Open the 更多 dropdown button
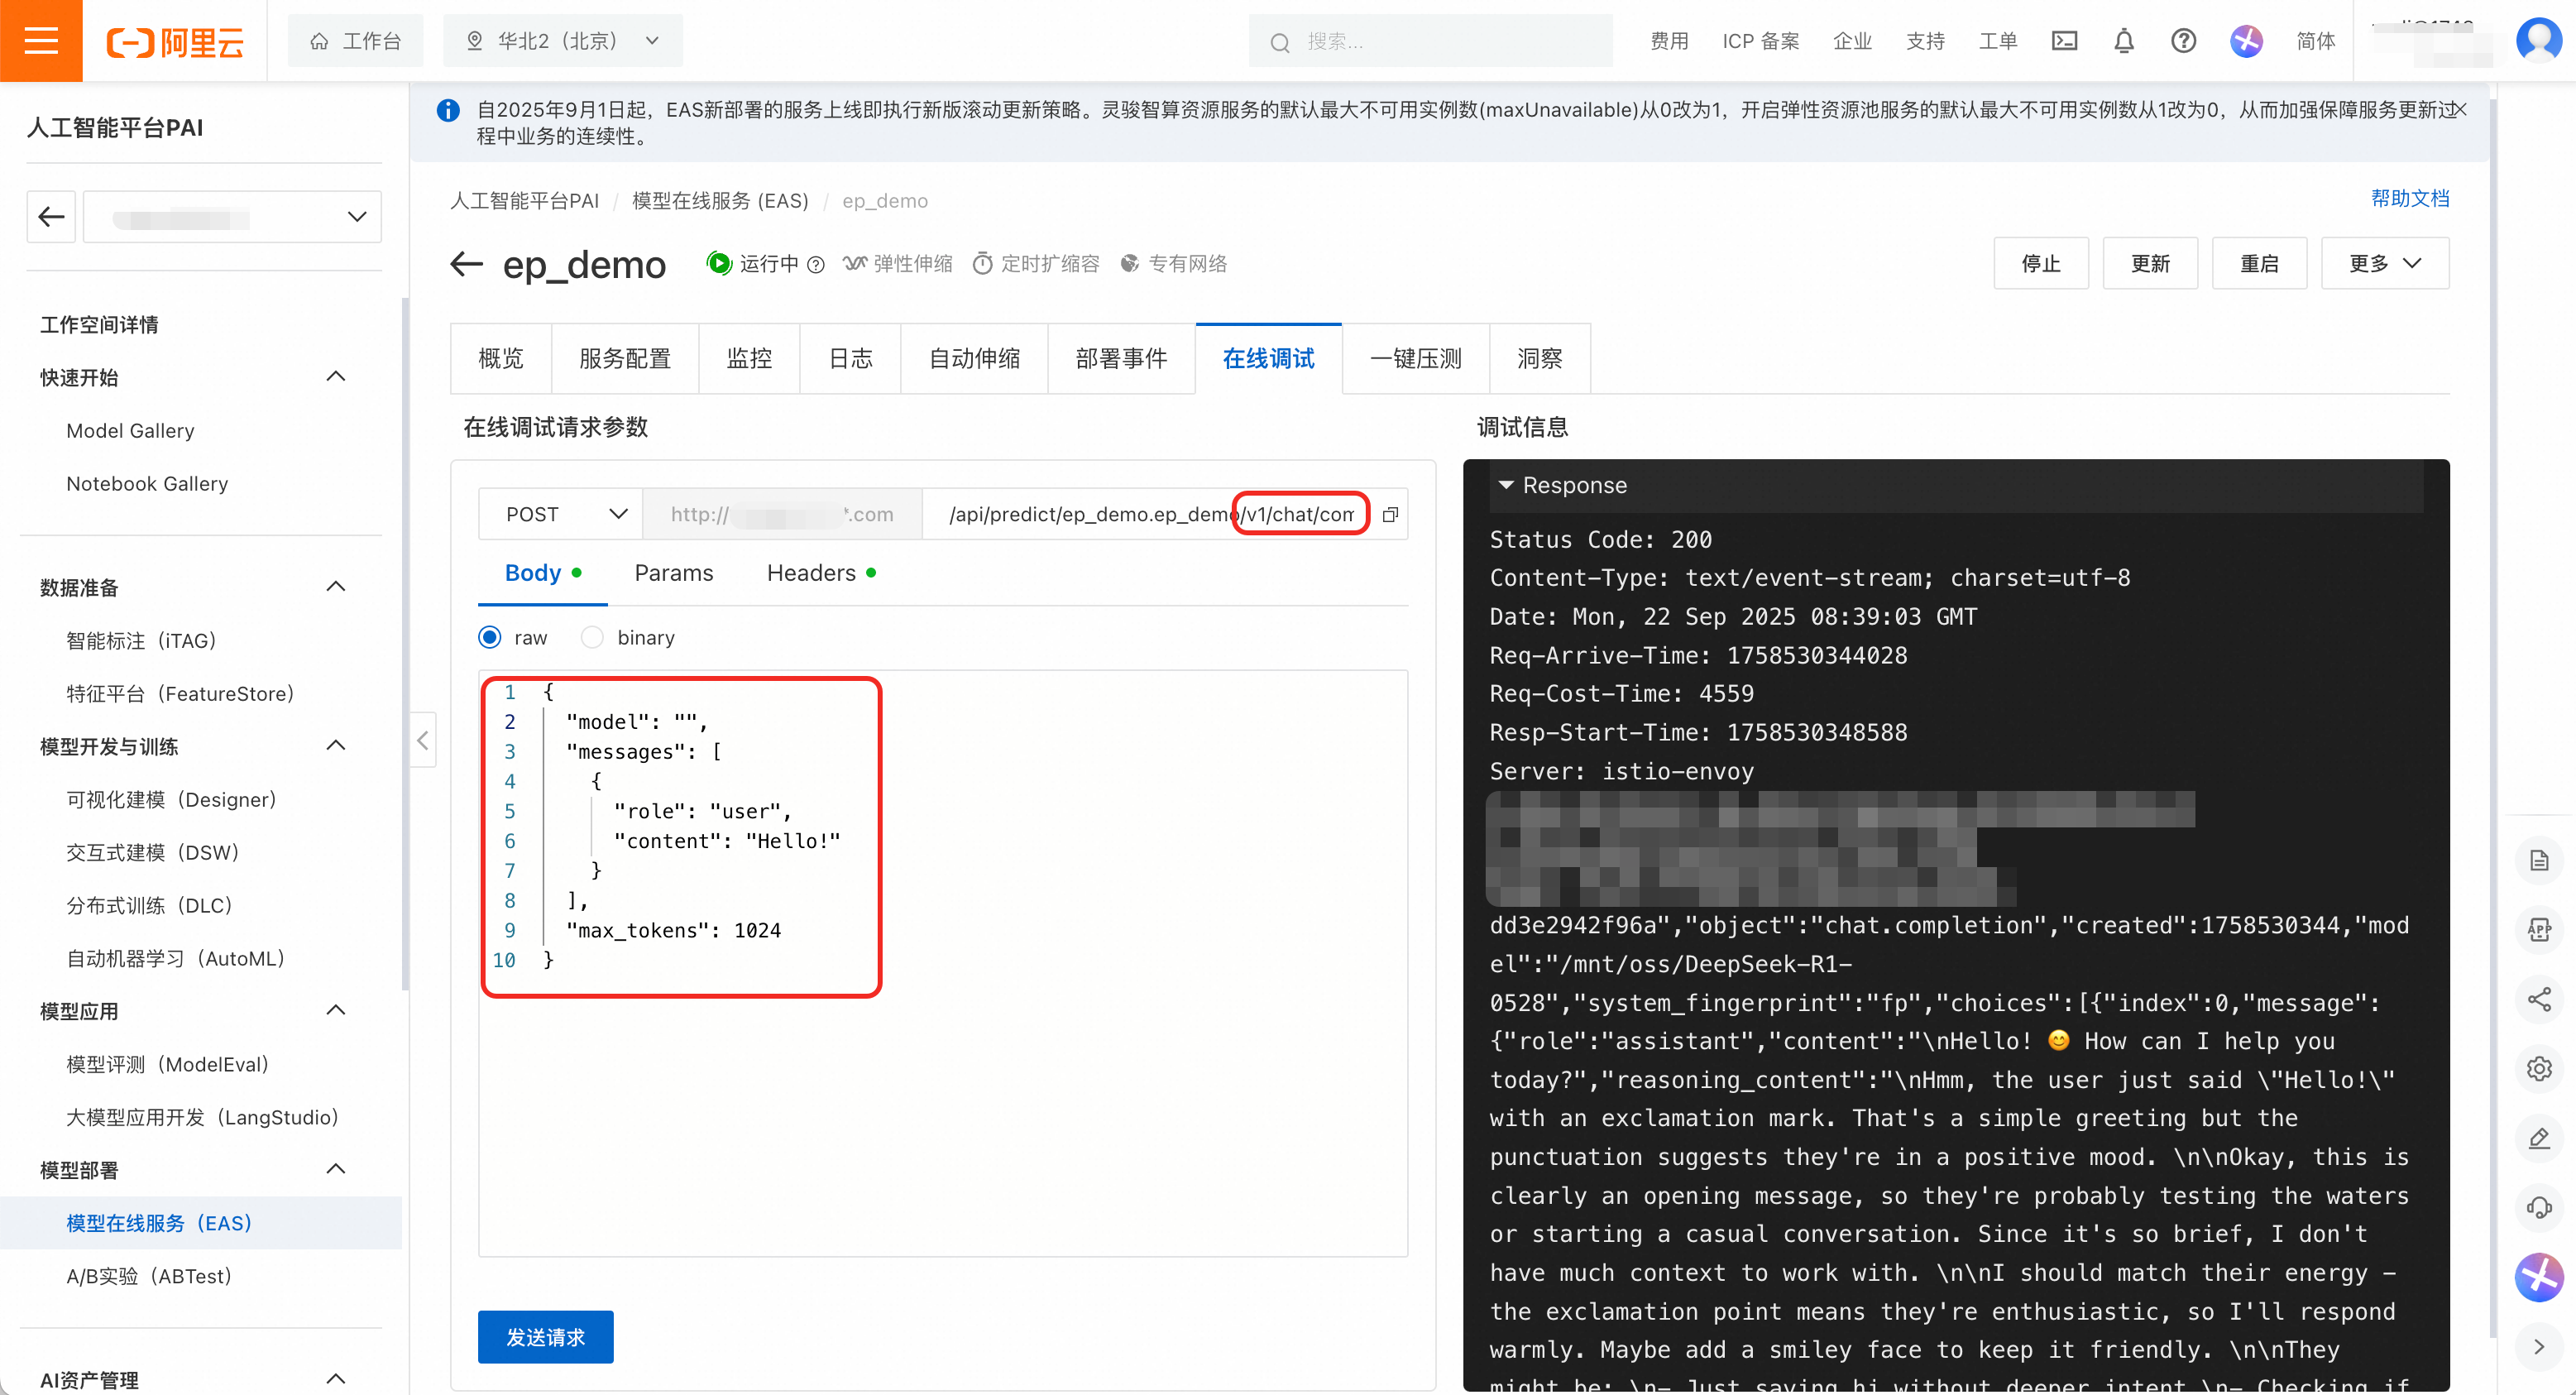This screenshot has width=2576, height=1395. click(x=2384, y=264)
